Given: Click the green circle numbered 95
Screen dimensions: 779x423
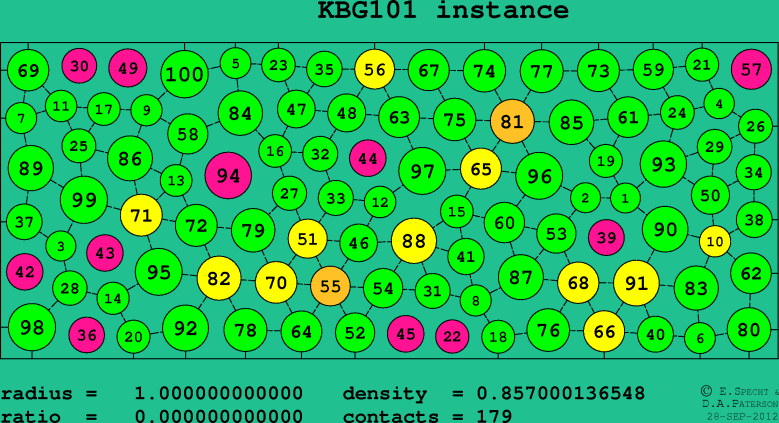Looking at the screenshot, I should coord(159,272).
